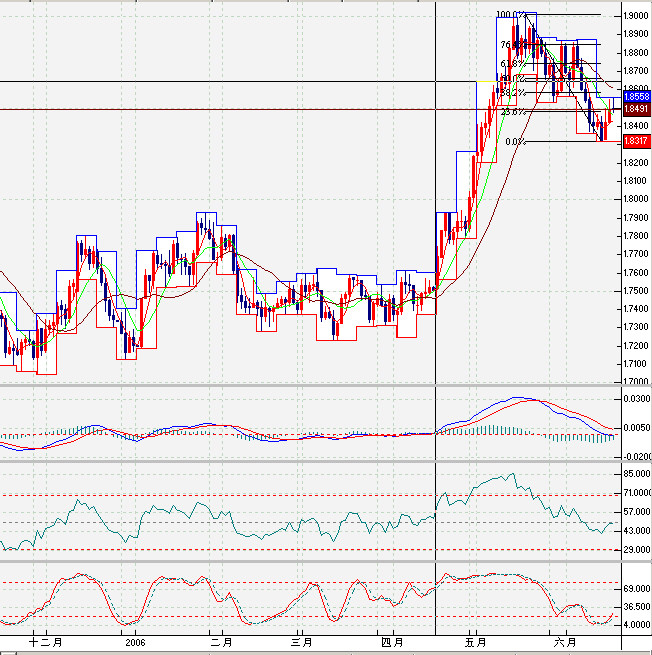Image resolution: width=652 pixels, height=655 pixels.
Task: Click the 23.6% Fibonacci level label
Action: point(512,112)
